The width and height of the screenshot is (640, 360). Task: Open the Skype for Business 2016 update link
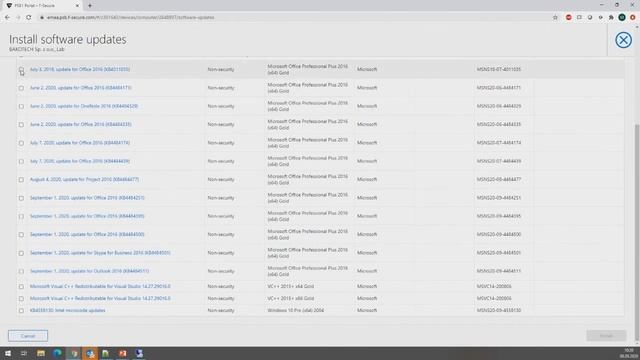[x=100, y=253]
